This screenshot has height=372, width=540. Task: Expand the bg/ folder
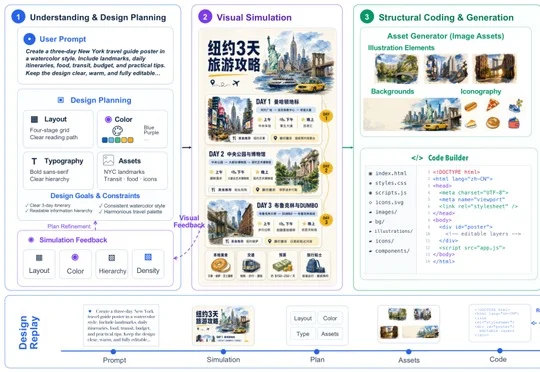pos(377,221)
